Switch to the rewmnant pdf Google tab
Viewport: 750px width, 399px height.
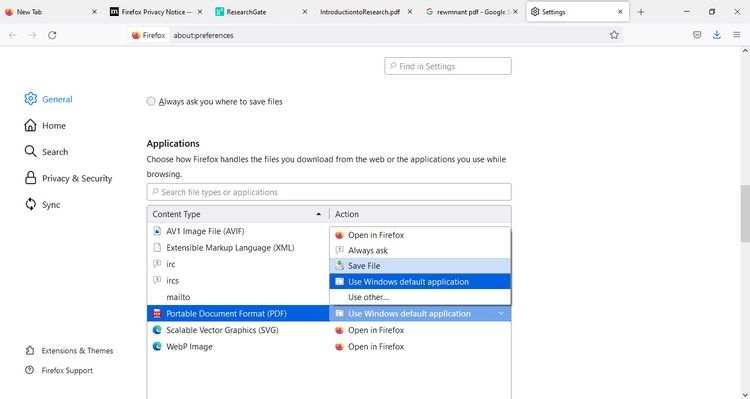click(x=472, y=12)
